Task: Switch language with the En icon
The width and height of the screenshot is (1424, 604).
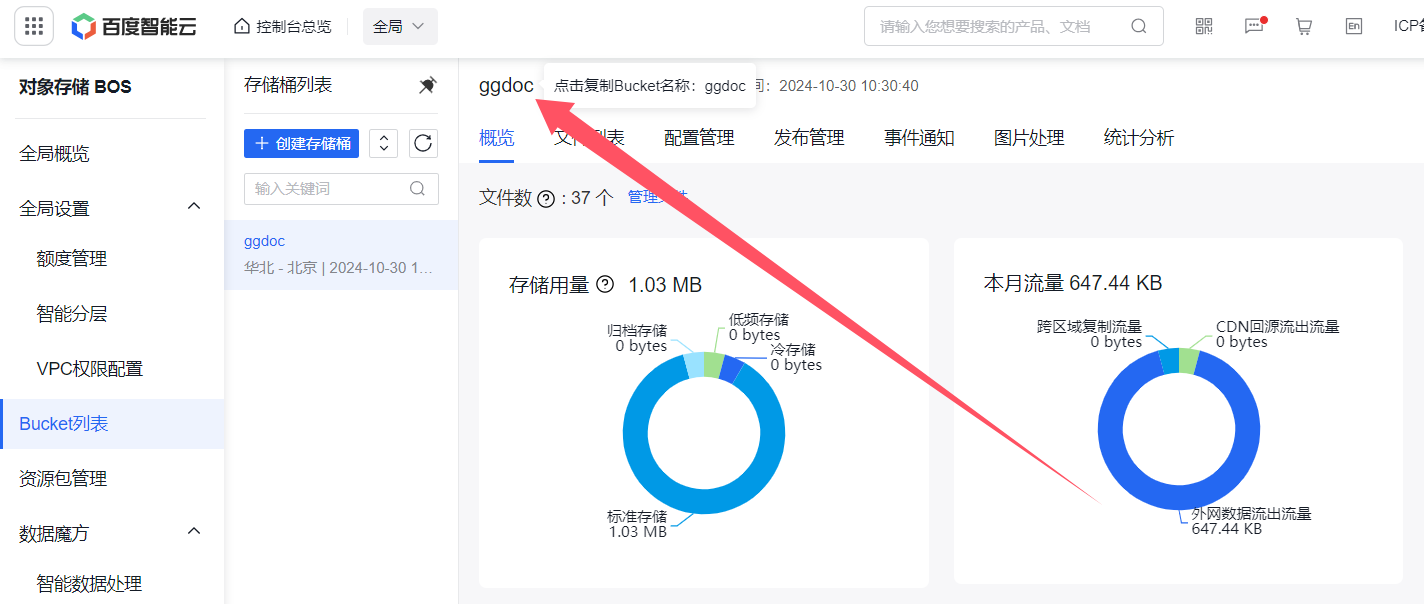Action: click(1354, 27)
